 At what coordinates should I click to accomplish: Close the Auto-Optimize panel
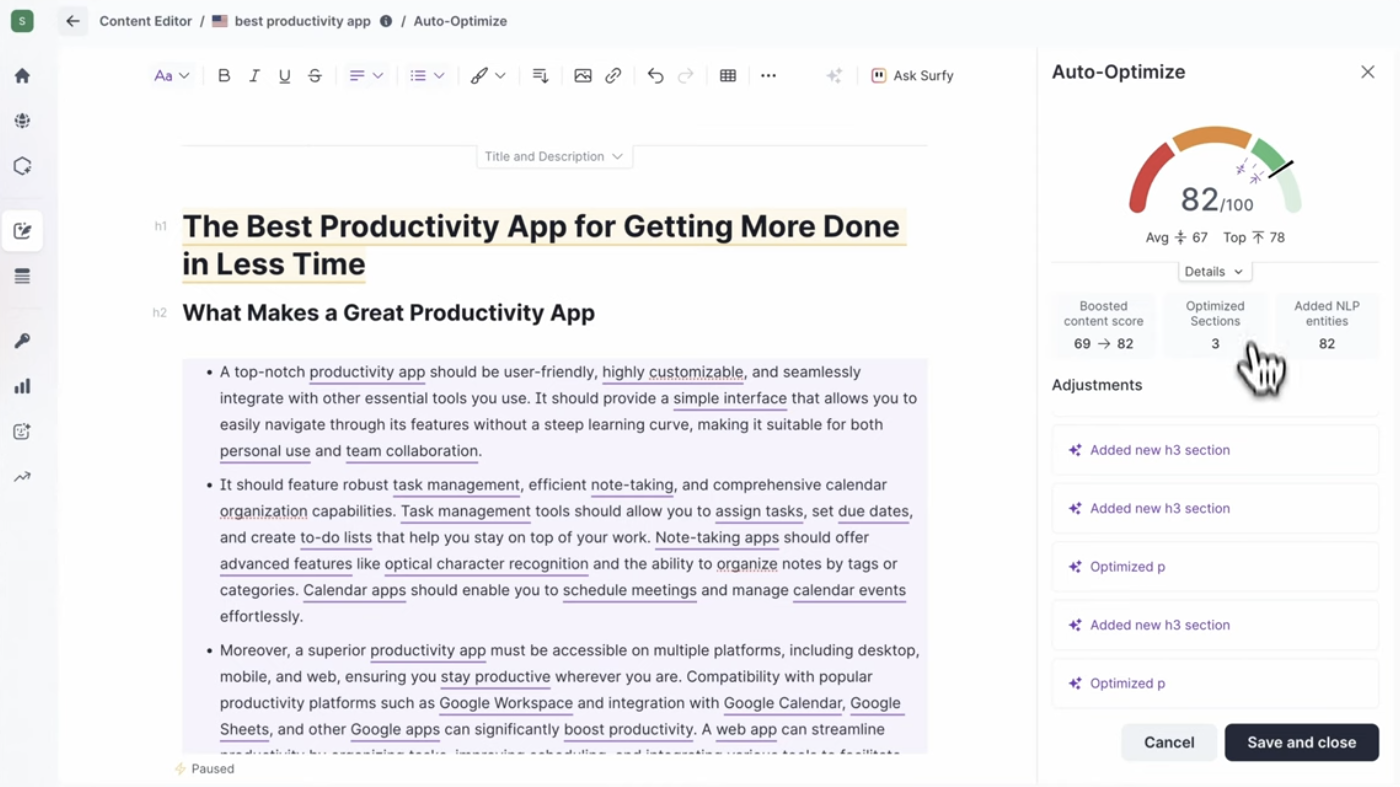tap(1368, 72)
